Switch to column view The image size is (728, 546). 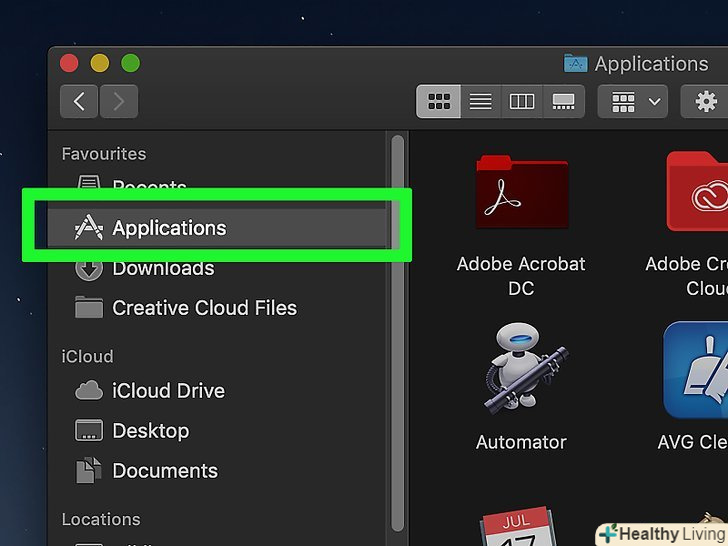[521, 101]
